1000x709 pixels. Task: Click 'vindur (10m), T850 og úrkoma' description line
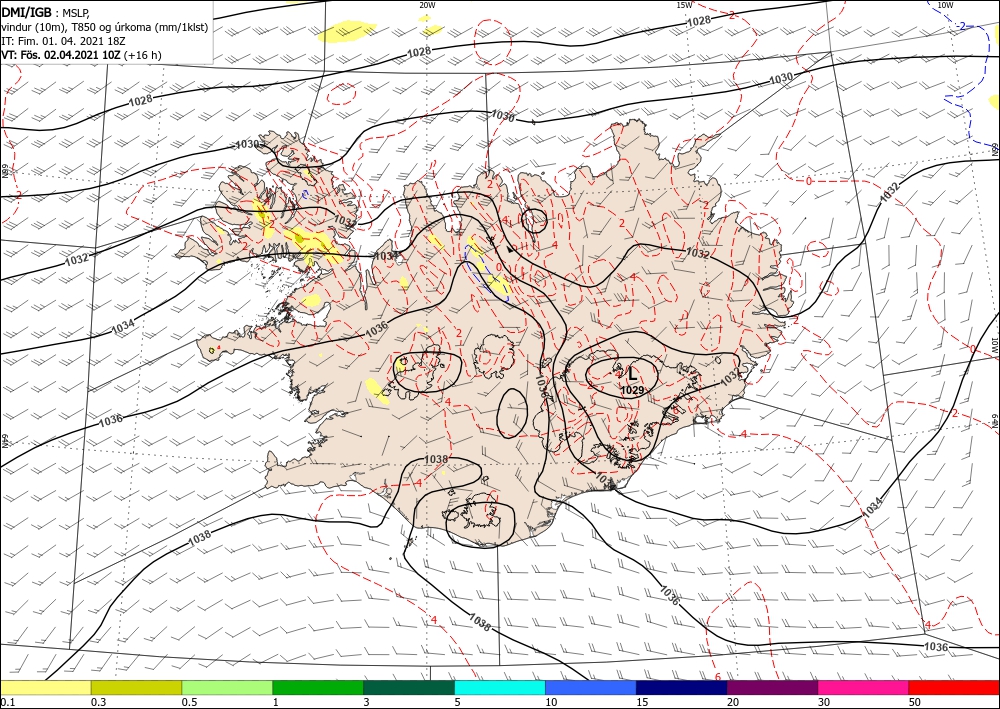tap(78, 27)
